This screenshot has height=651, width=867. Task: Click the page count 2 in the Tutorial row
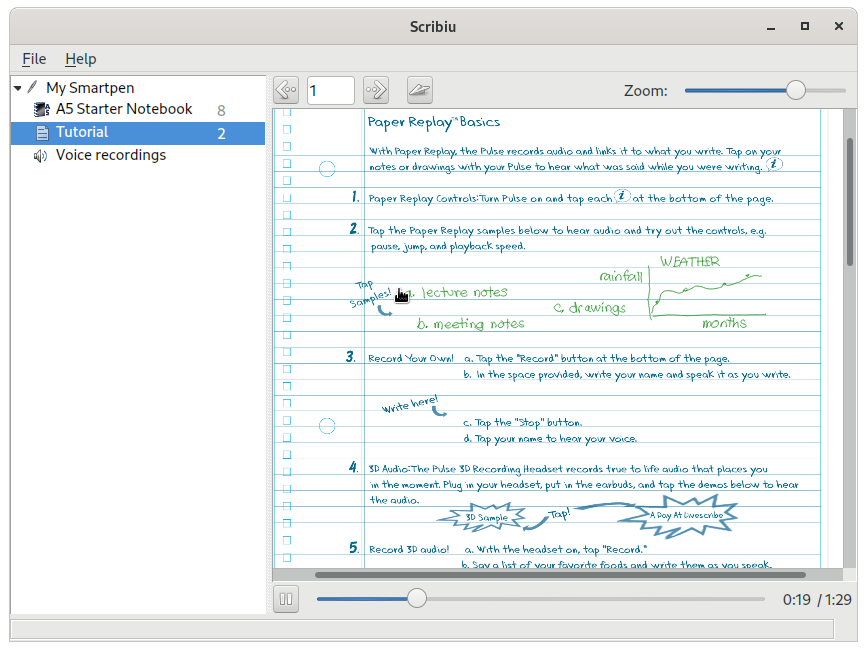(x=221, y=134)
